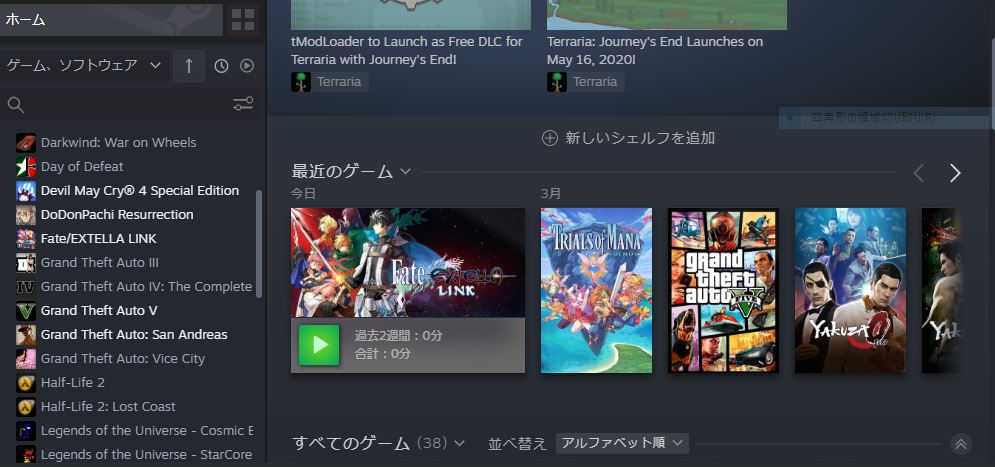Open the grid view collections icon
Screen dimensions: 995x467
[242, 20]
